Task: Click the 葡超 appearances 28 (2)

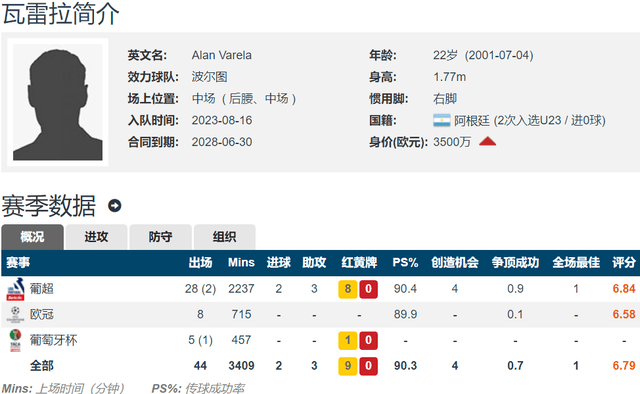Action: coord(200,289)
